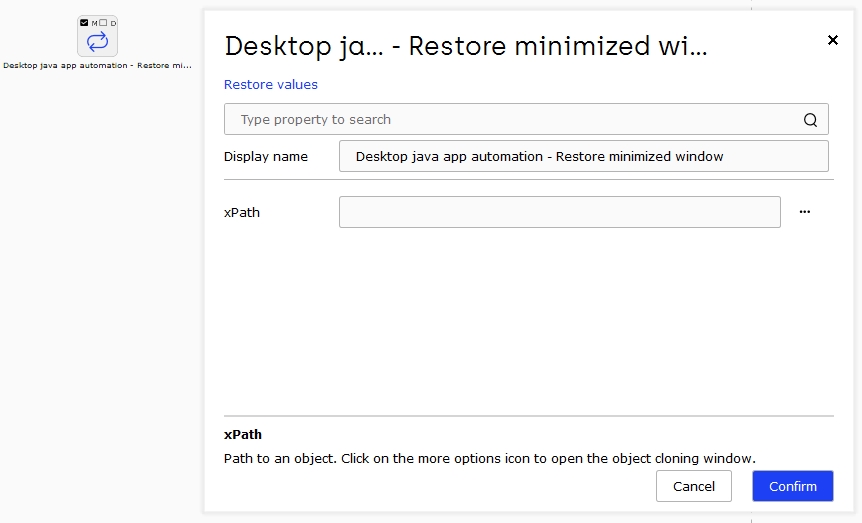Click the Restore values link
Screen dimensions: 862x523
(x=270, y=84)
